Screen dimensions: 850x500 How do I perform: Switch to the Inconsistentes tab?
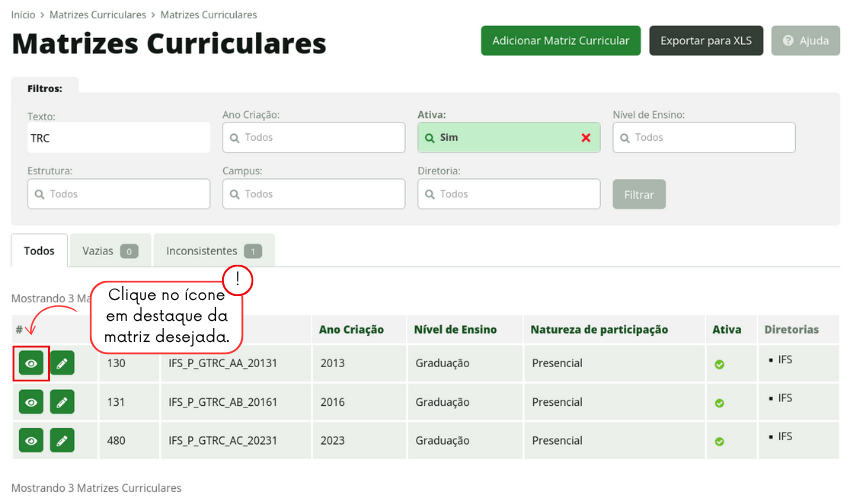tap(213, 251)
